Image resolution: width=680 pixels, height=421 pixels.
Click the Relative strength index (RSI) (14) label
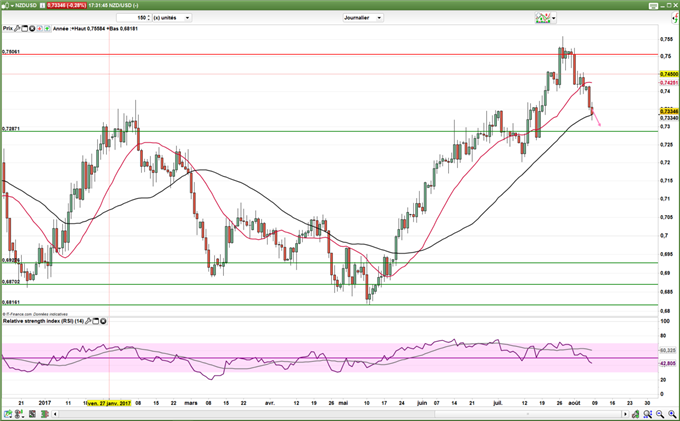pos(43,321)
